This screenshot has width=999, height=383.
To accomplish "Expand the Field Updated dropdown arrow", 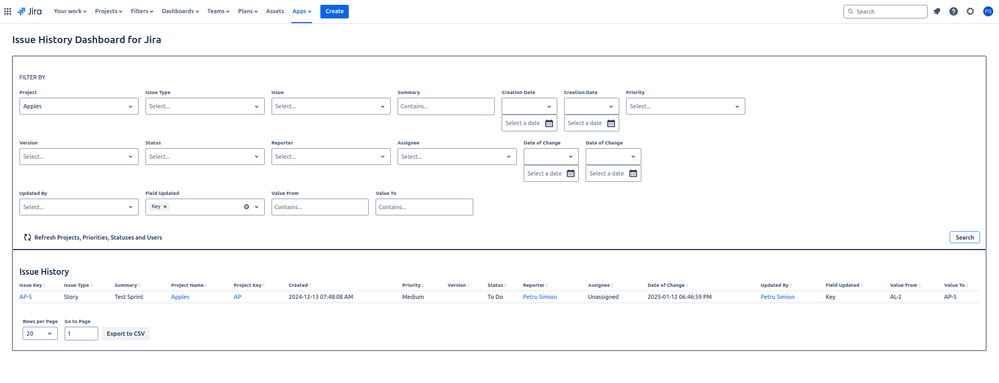I will [257, 207].
